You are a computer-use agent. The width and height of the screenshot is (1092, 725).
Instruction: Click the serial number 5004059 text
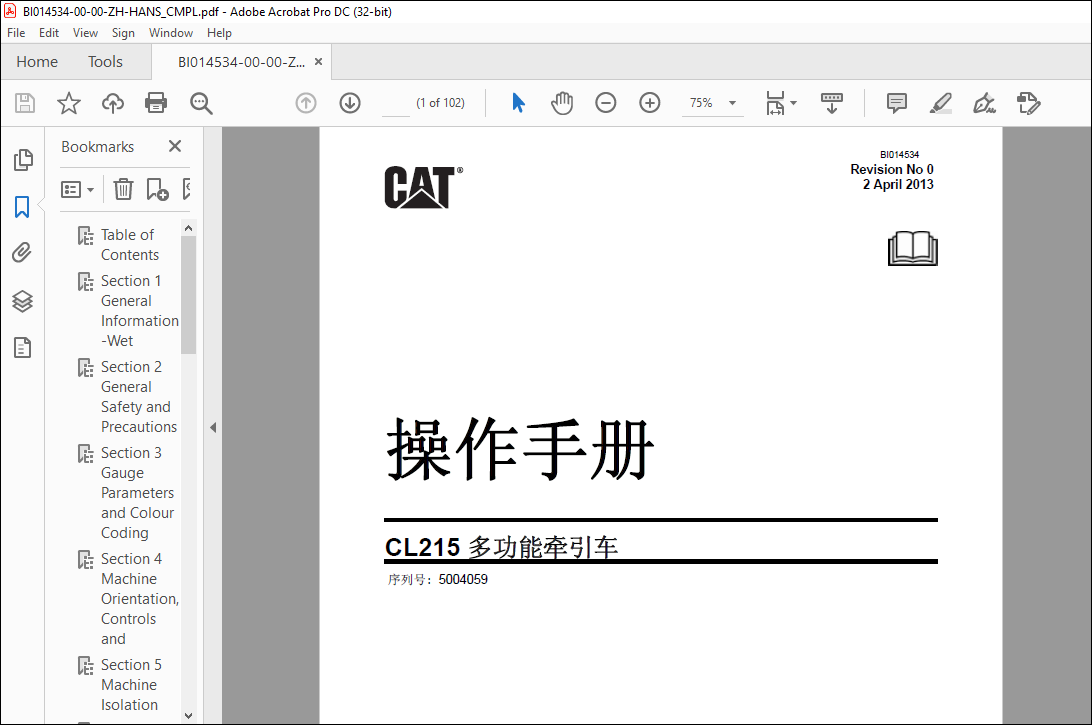coord(463,579)
